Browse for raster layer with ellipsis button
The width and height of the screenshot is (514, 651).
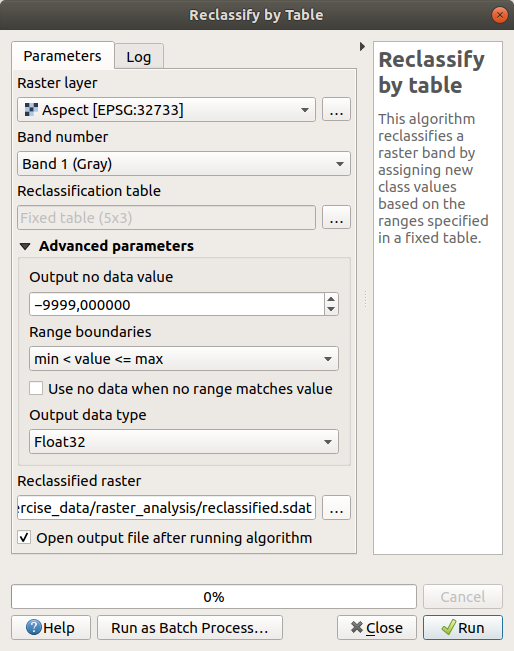[x=336, y=110]
